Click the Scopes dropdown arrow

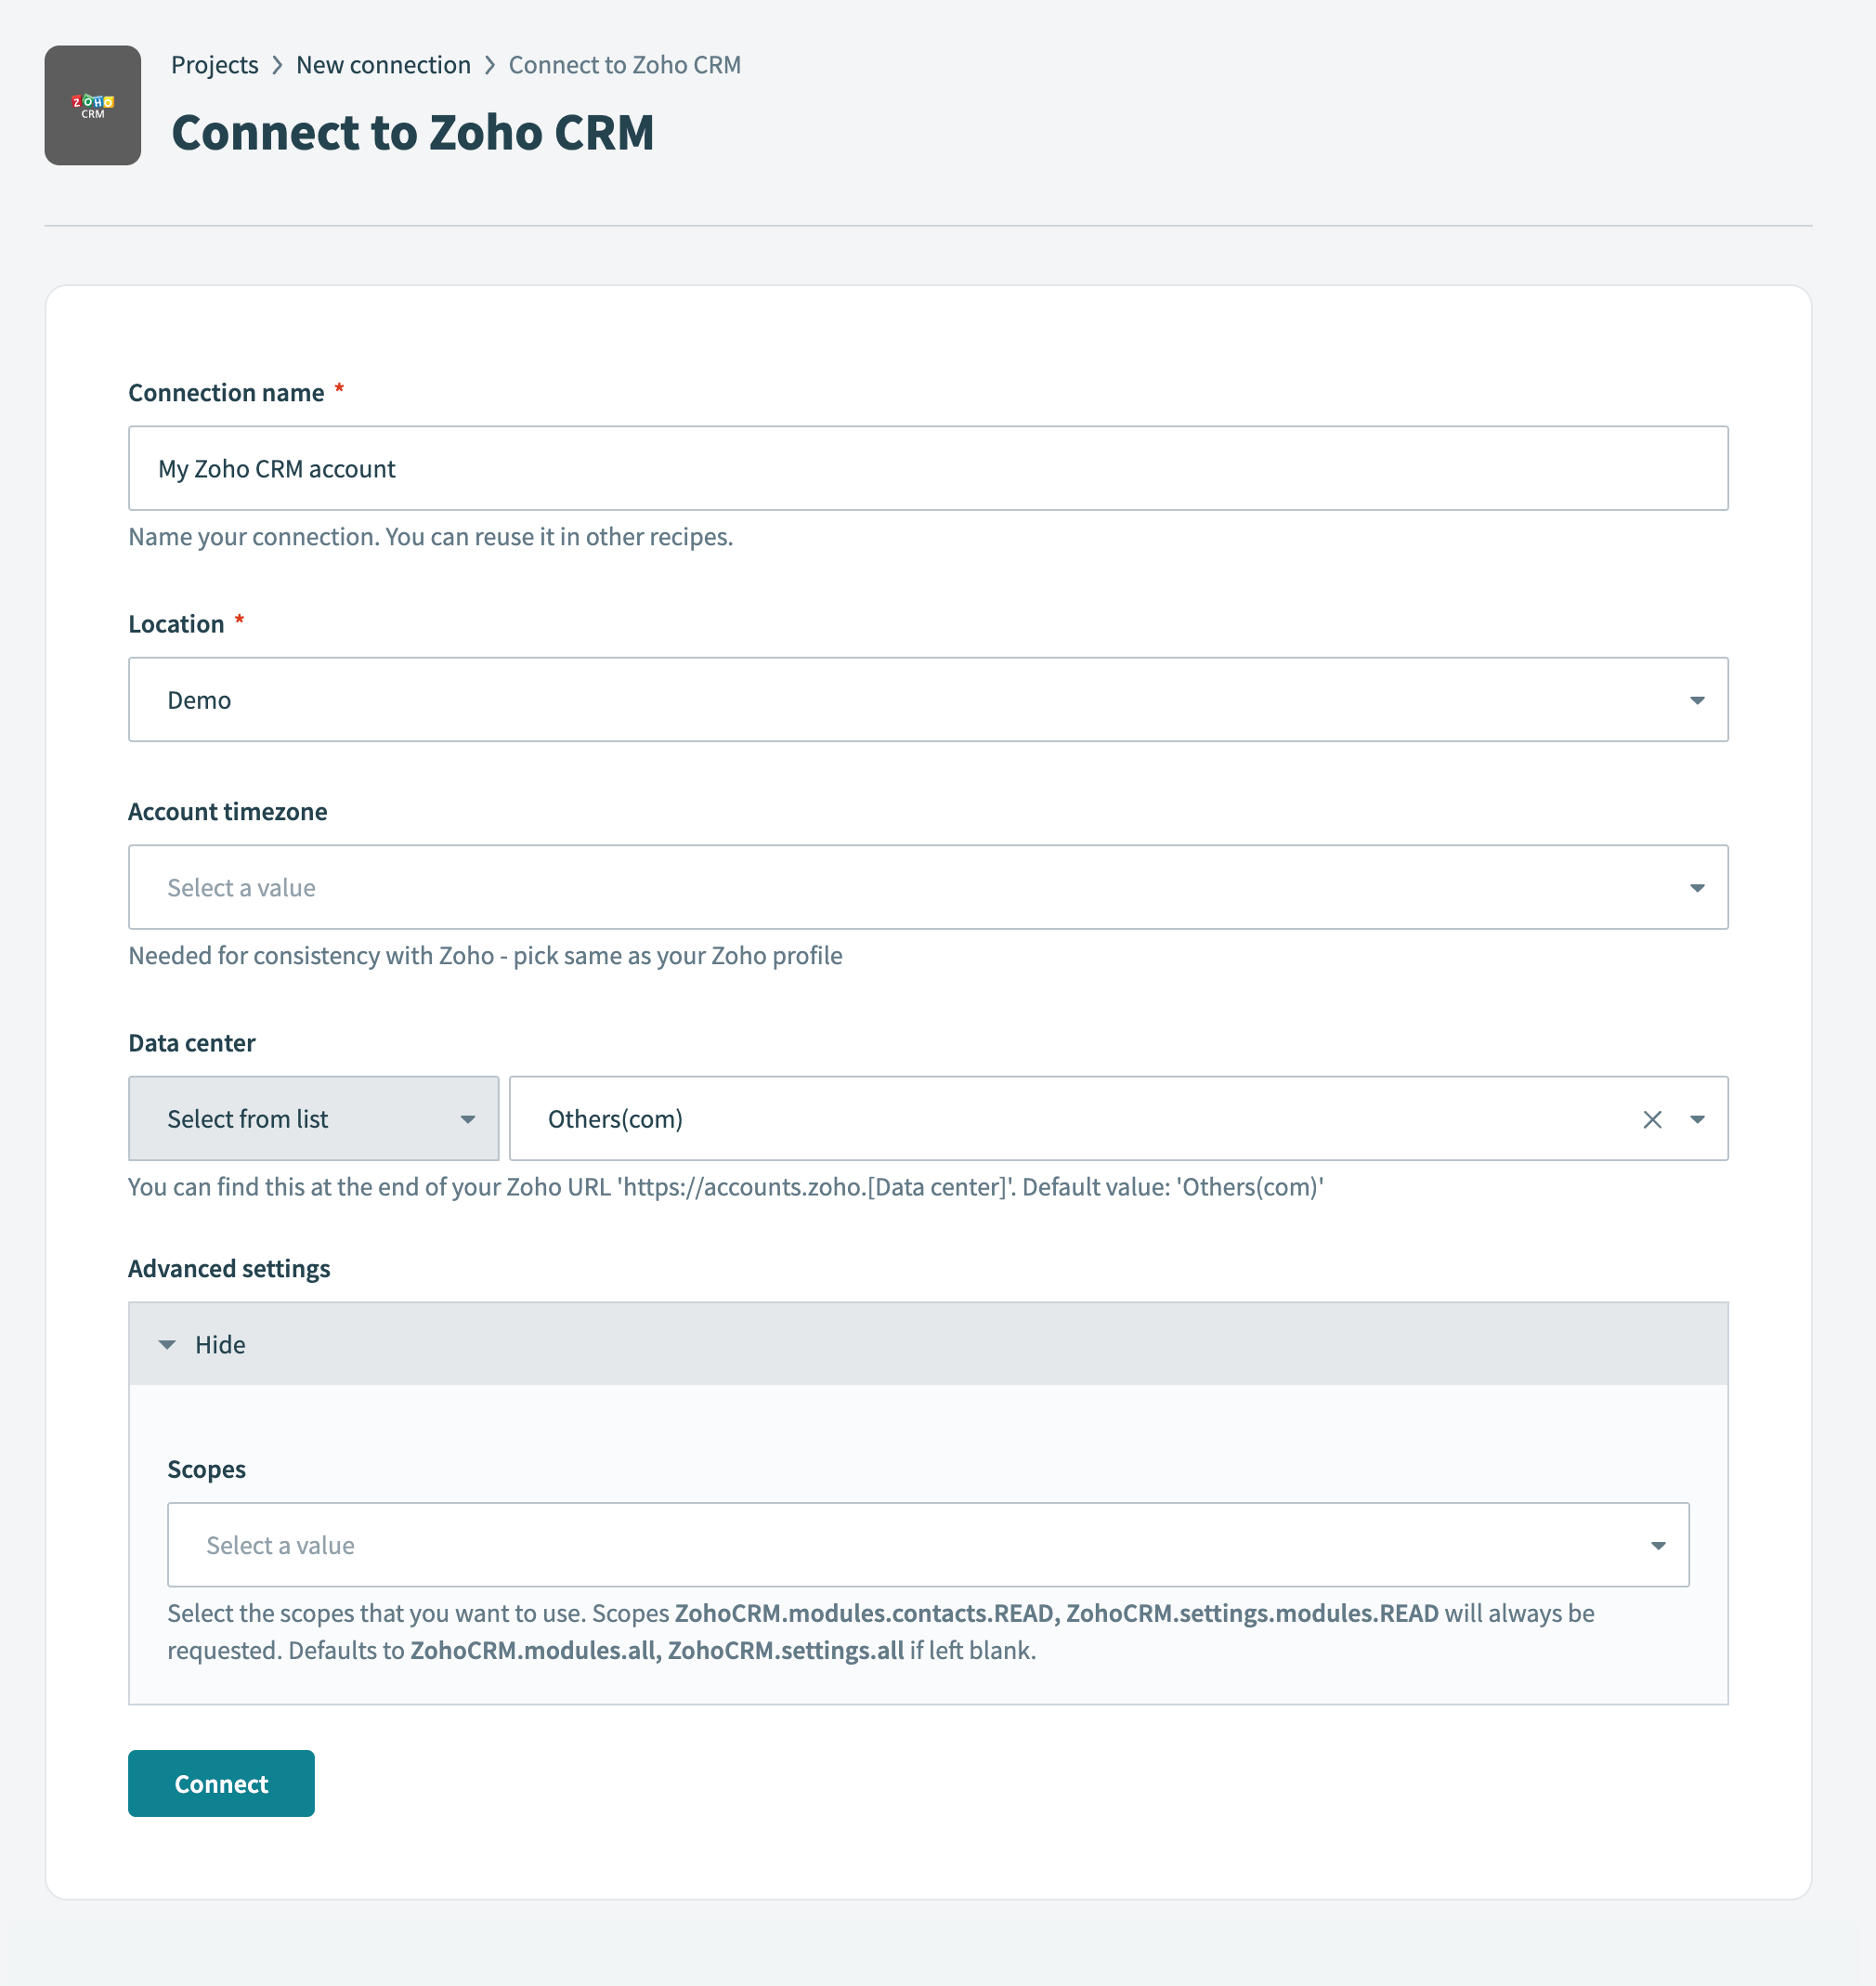click(x=1659, y=1545)
